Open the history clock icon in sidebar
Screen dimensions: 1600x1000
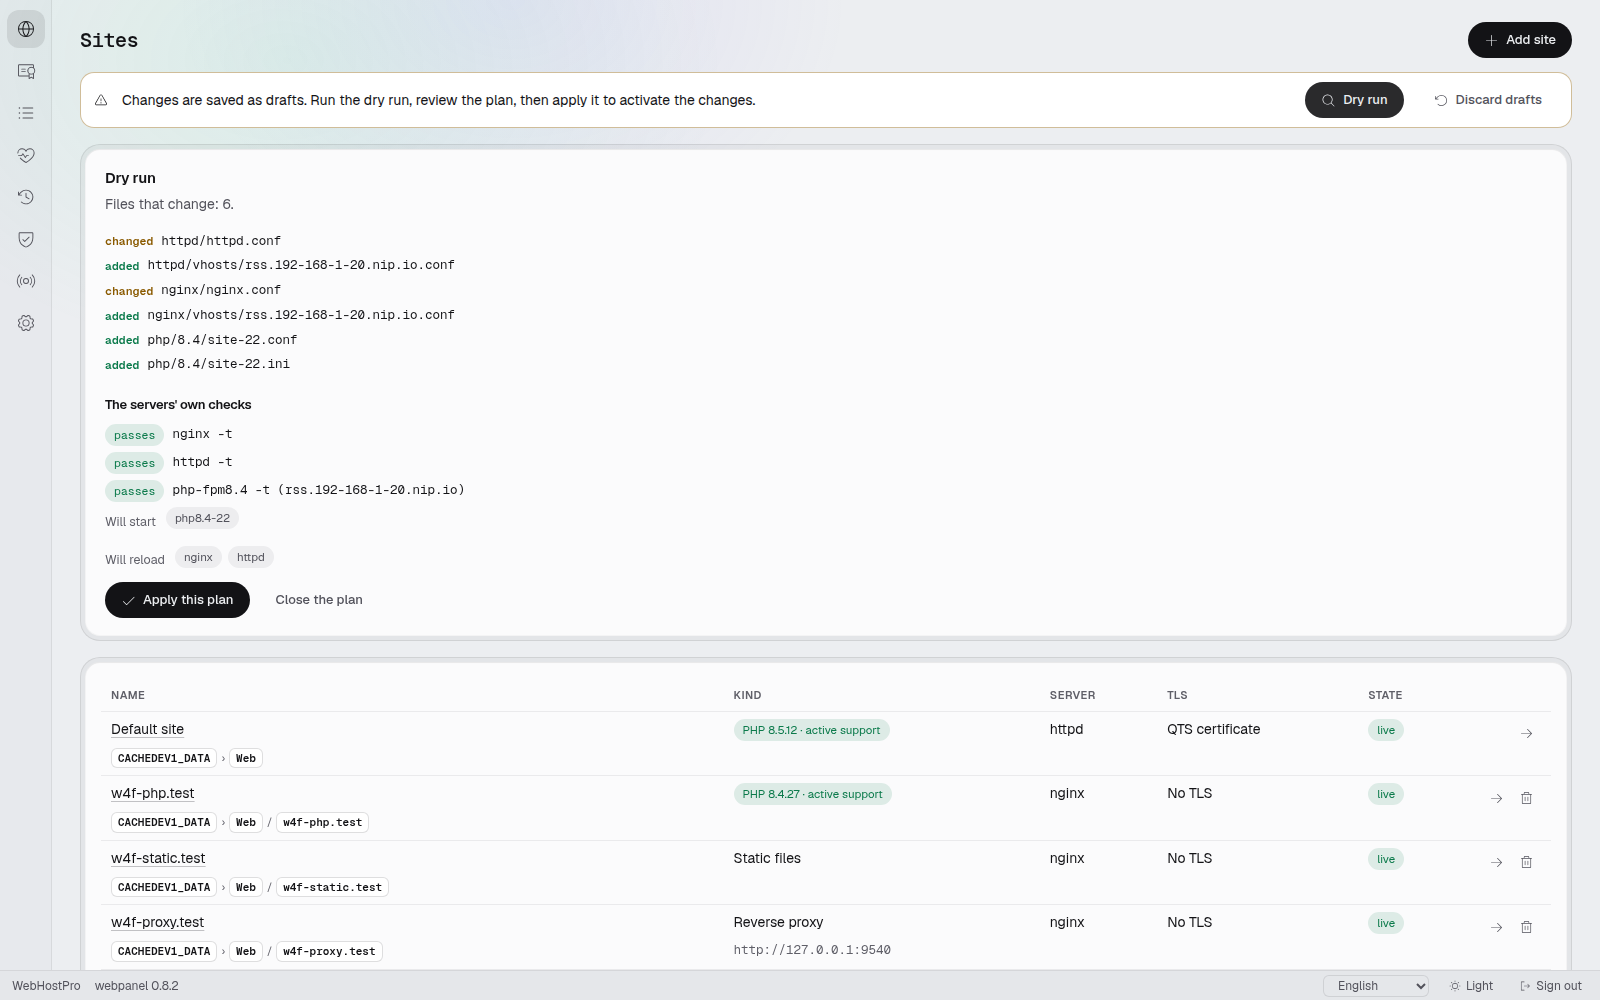click(26, 197)
